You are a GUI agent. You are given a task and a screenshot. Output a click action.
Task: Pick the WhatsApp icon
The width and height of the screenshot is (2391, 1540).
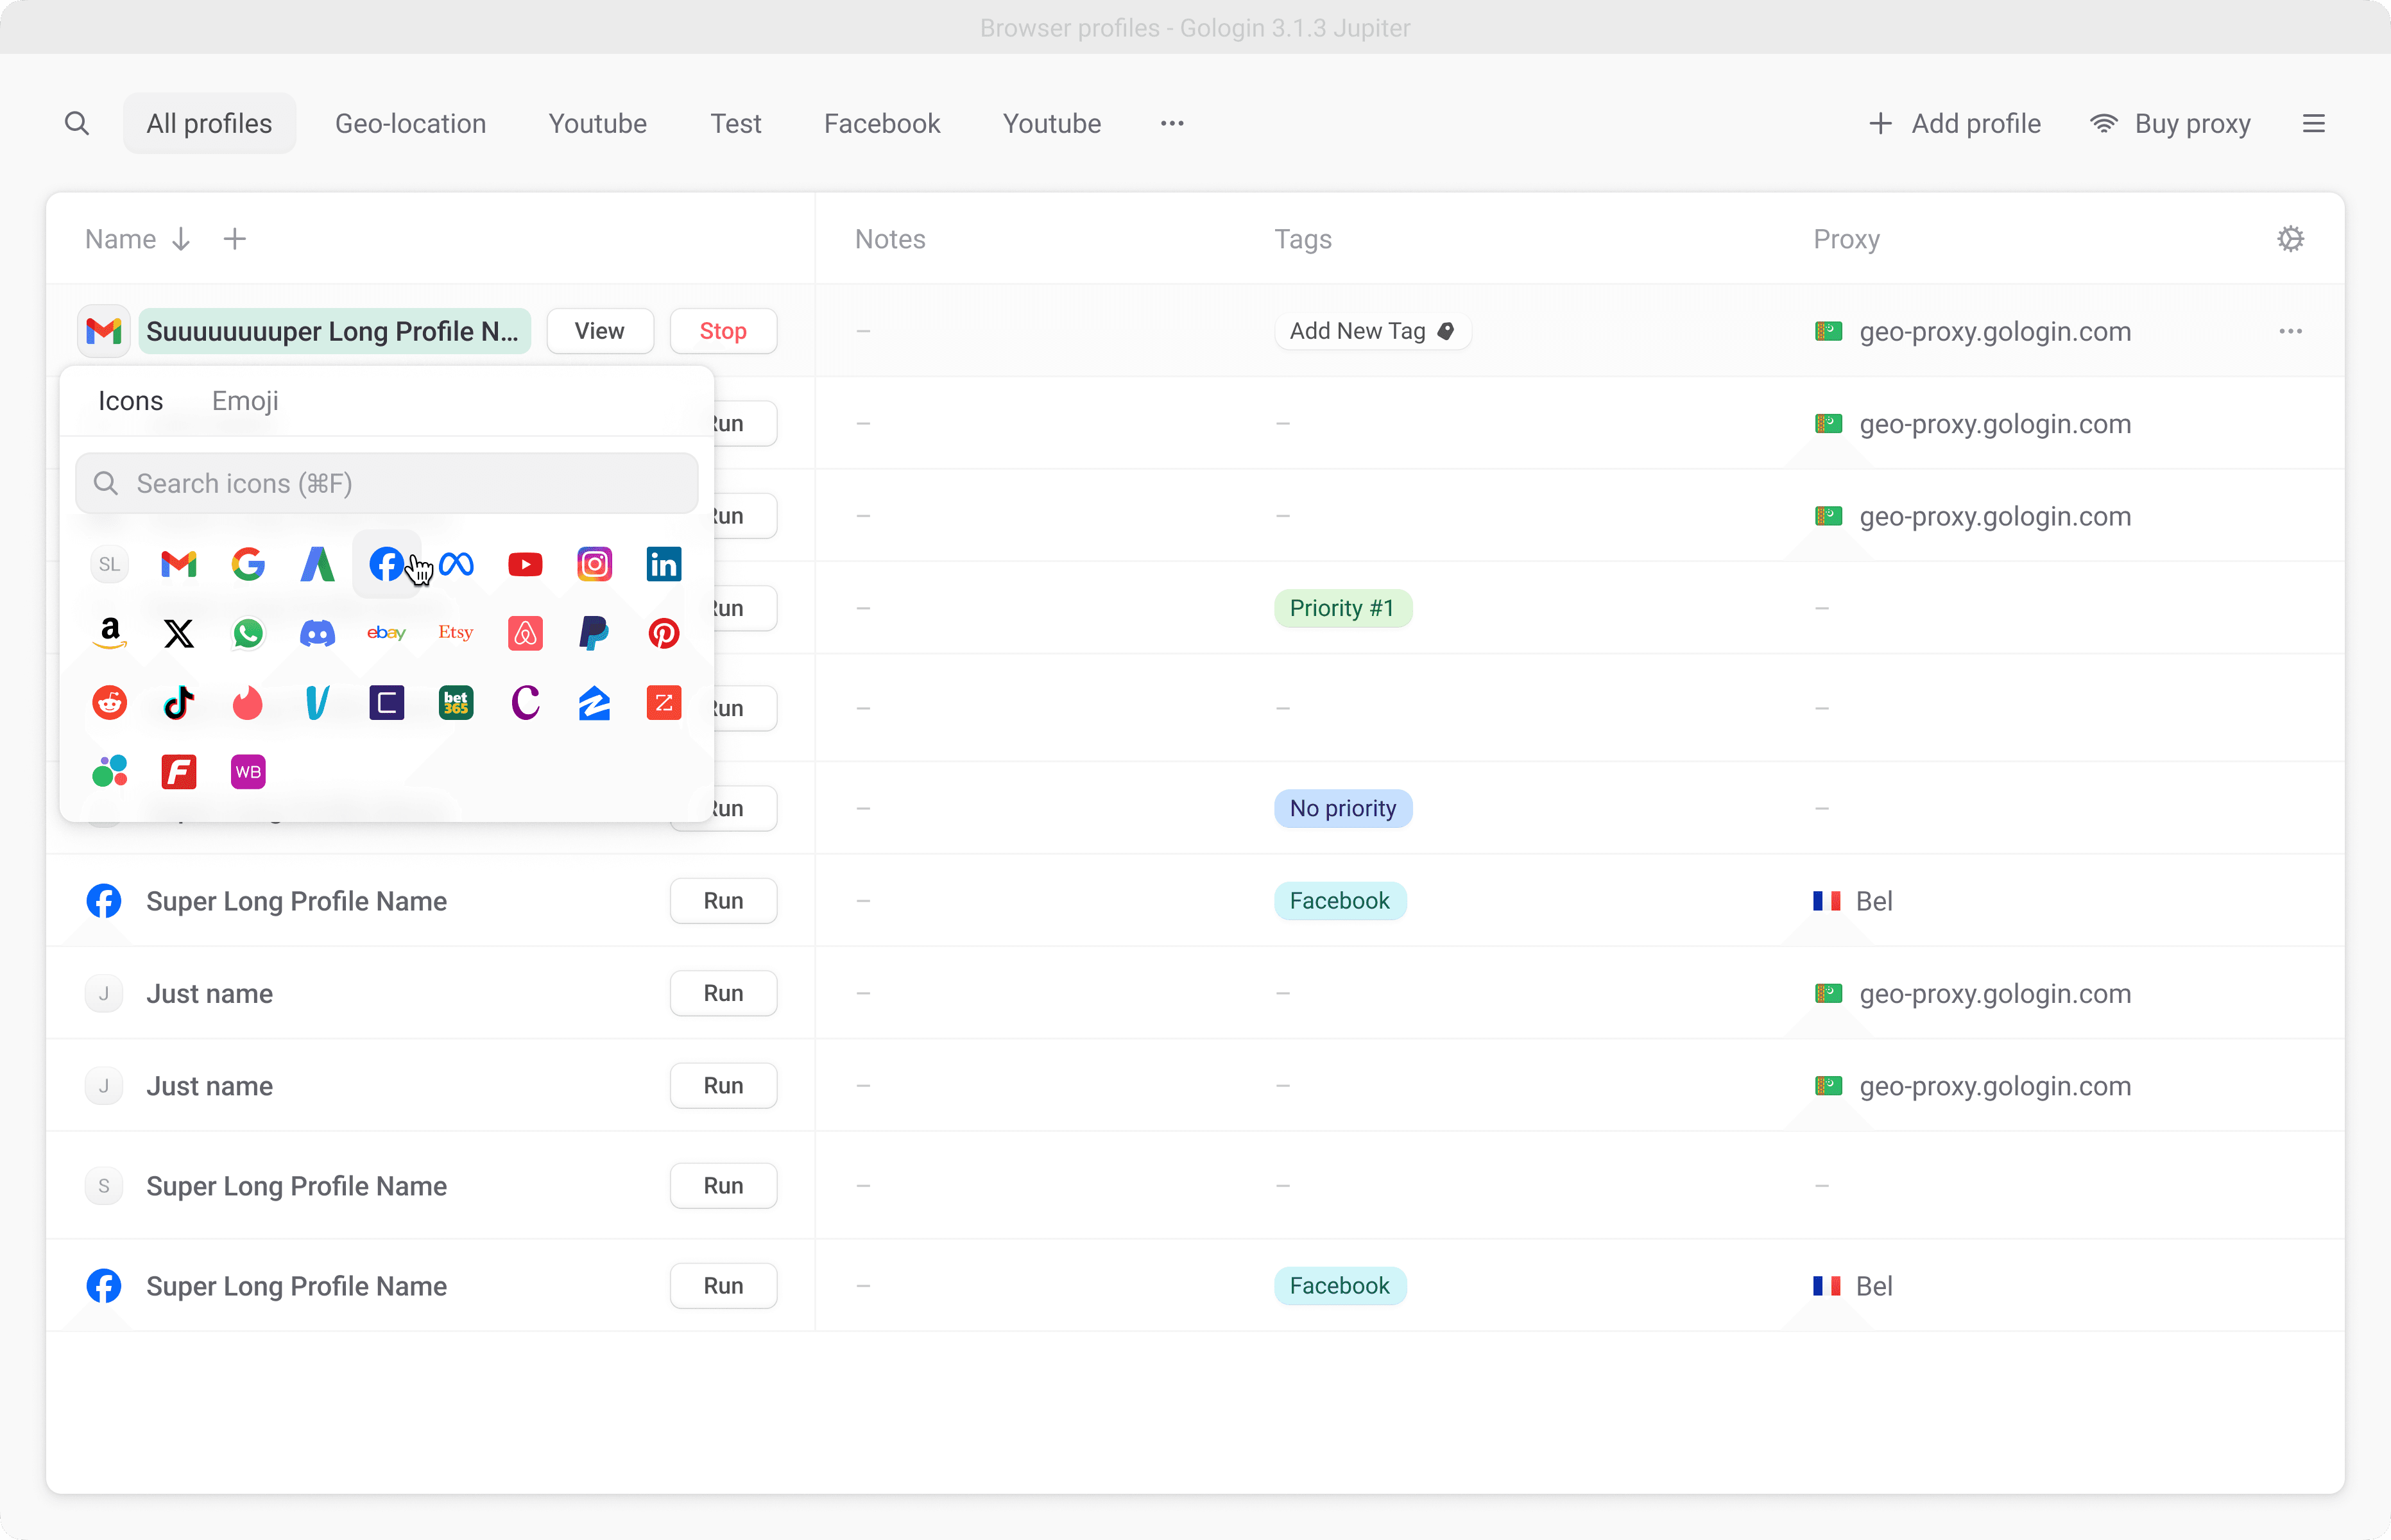tap(248, 633)
